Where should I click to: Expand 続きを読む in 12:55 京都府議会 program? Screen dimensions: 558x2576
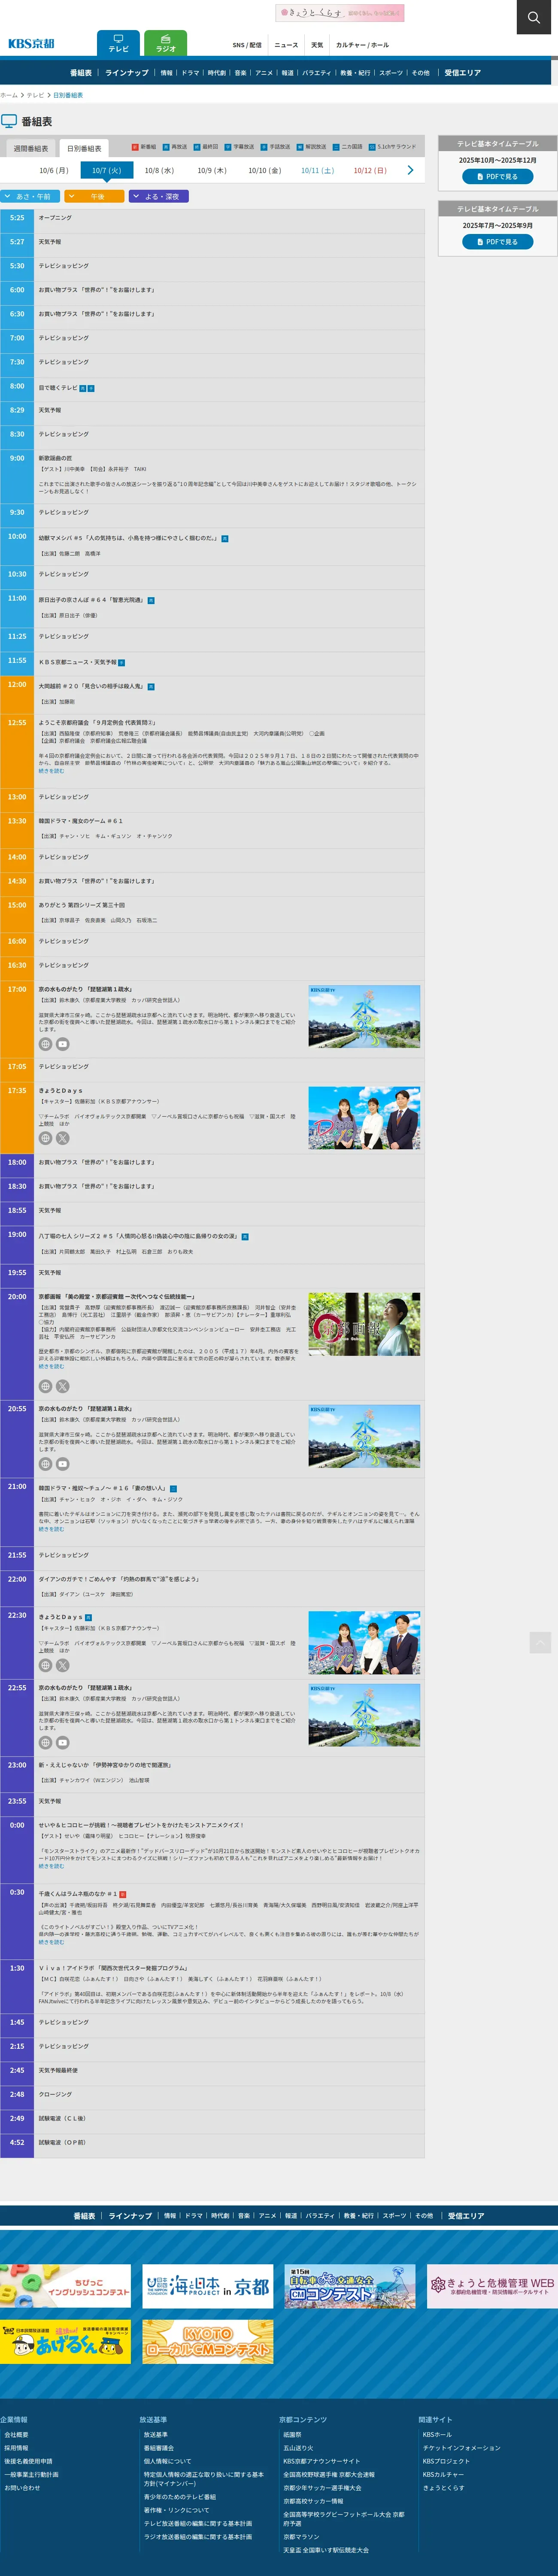click(x=51, y=771)
